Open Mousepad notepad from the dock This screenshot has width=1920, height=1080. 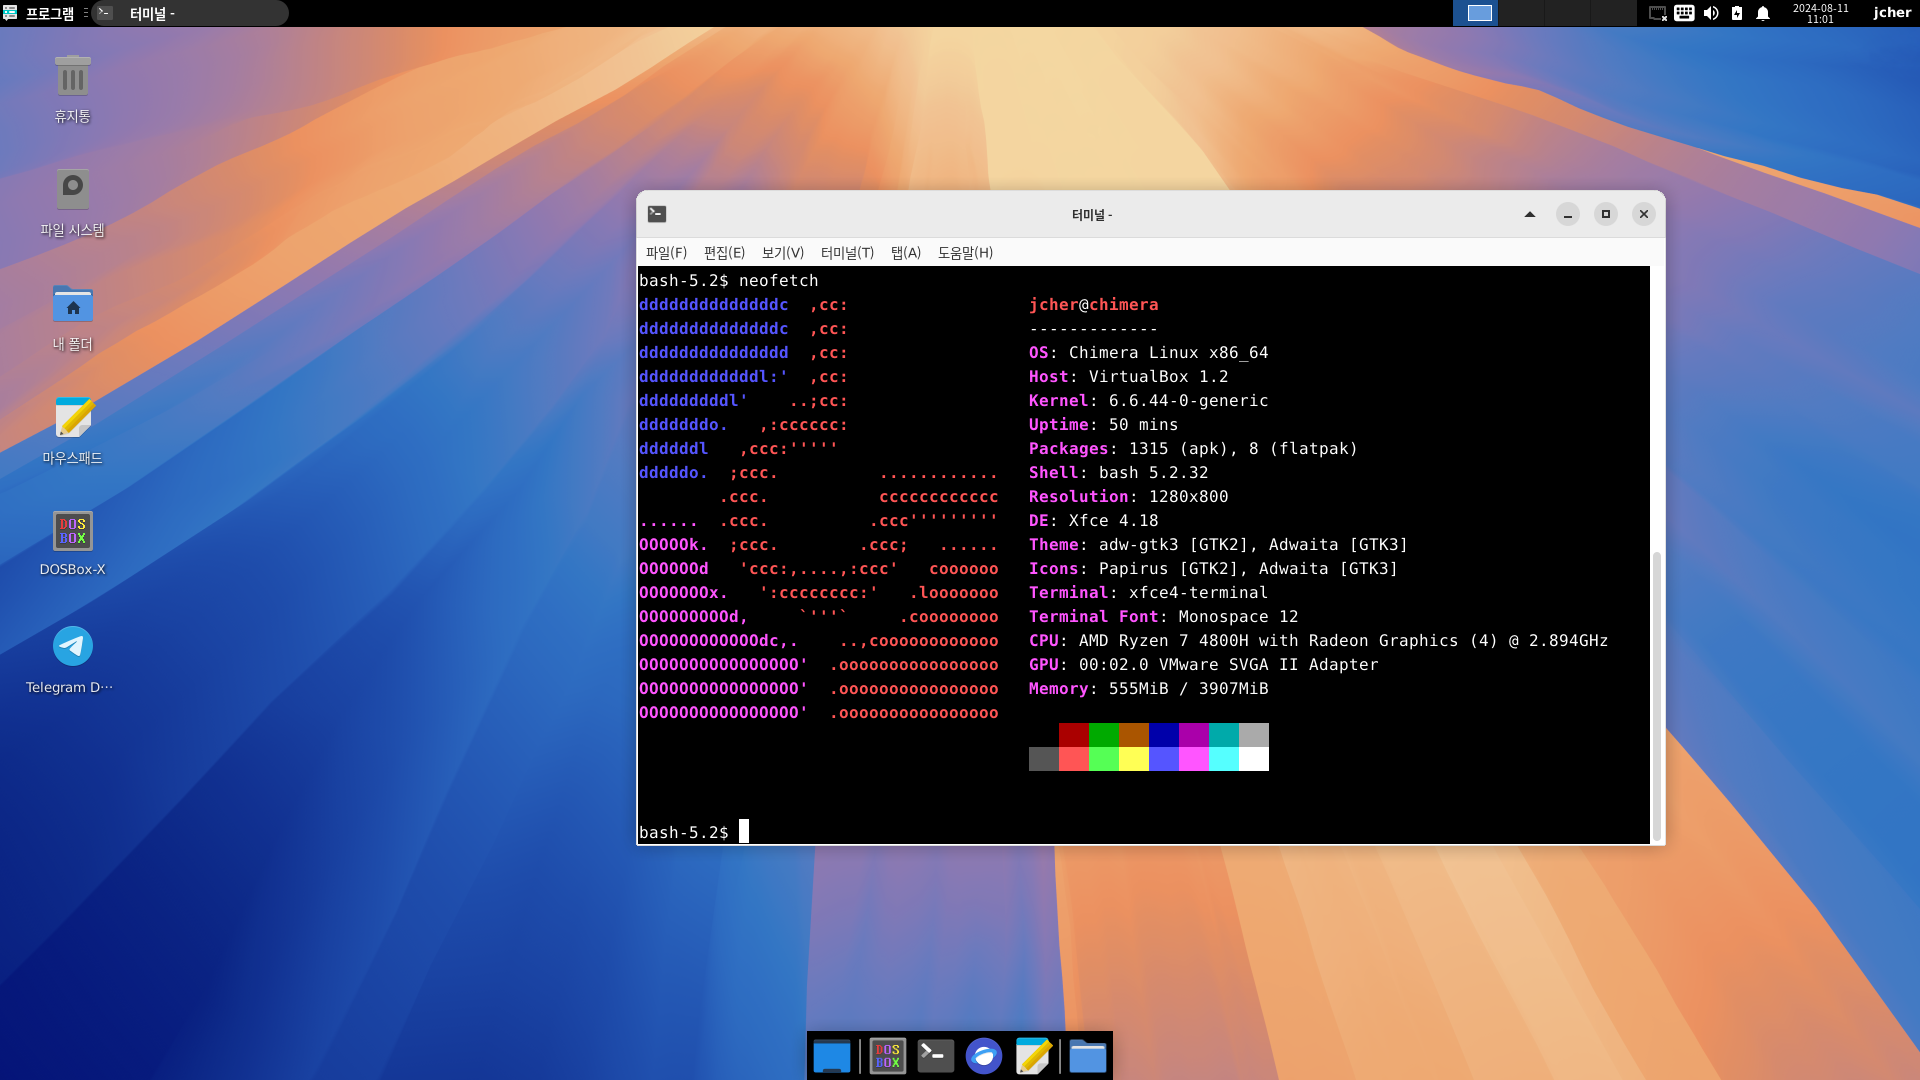1033,1056
